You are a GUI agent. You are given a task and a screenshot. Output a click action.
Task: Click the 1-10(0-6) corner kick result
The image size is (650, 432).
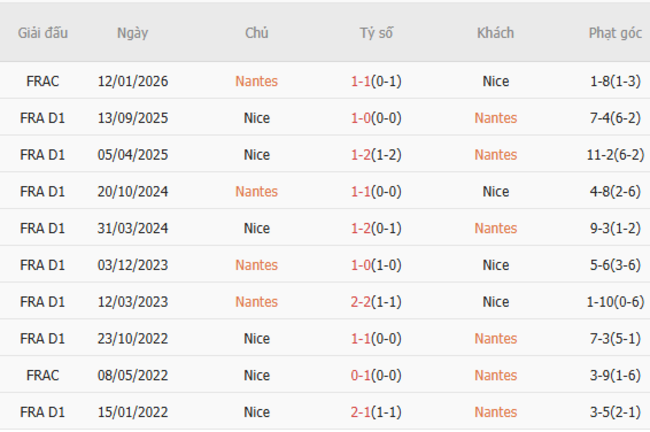point(615,302)
